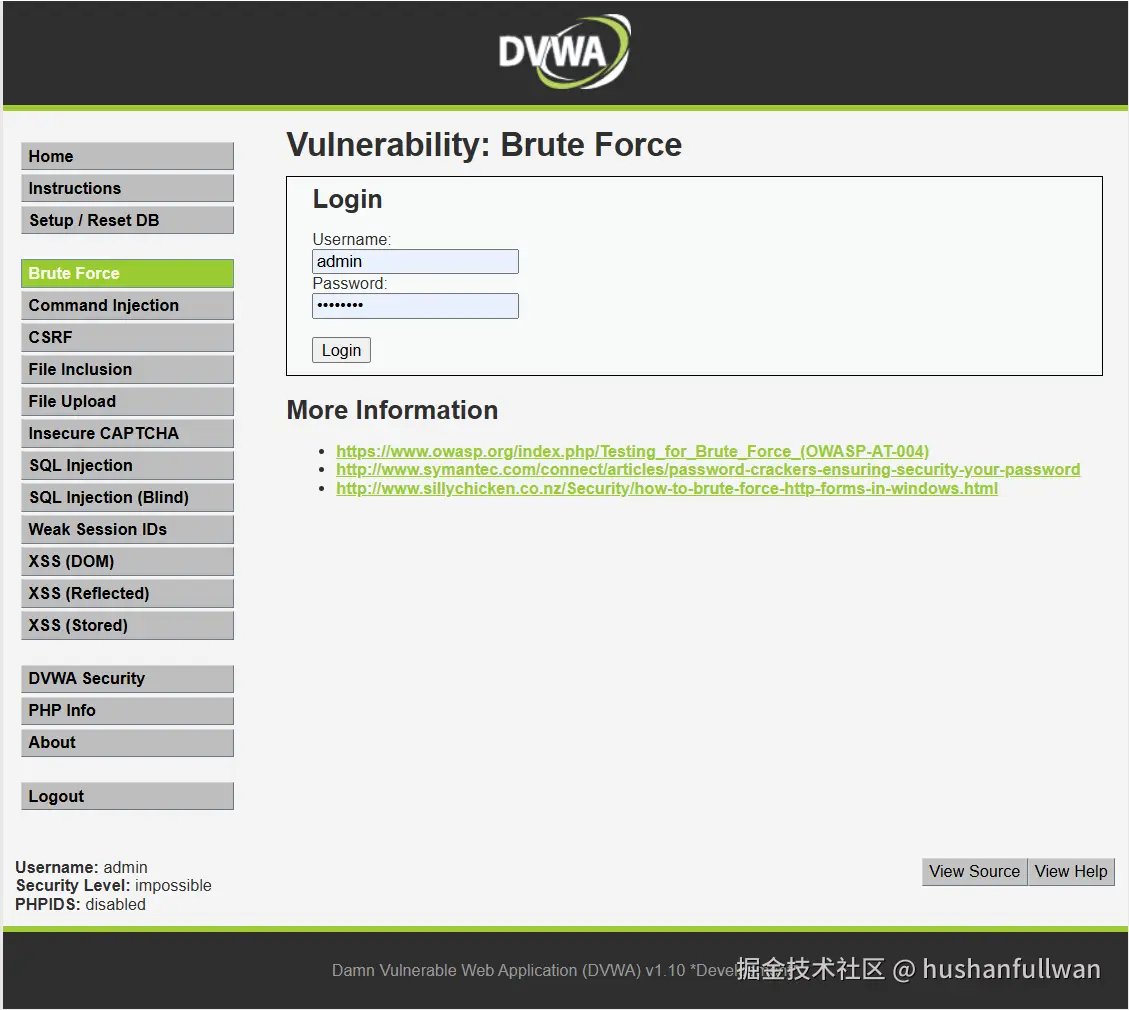Open the XSS (DOM) page

[127, 562]
